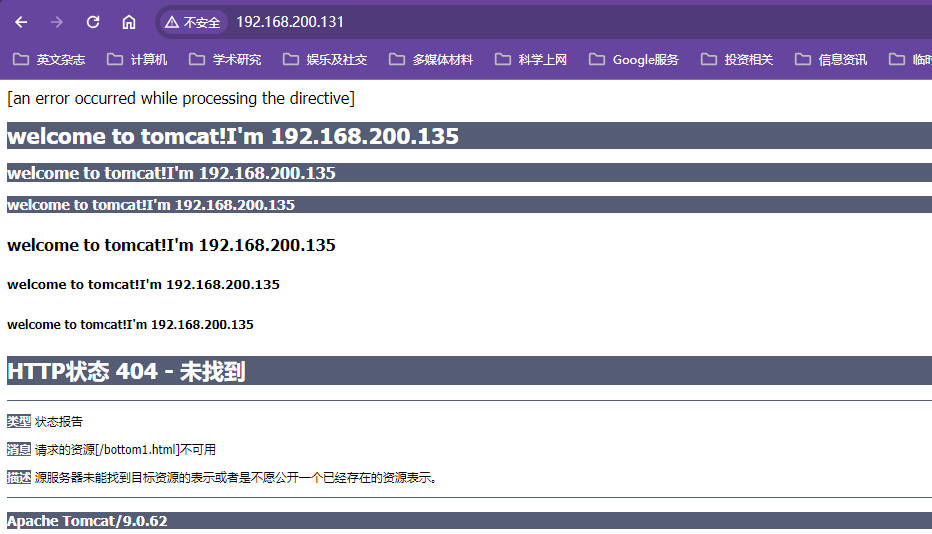Viewport: 932px width, 534px height.
Task: Click the 不安全 security warning chip
Action: coord(193,22)
